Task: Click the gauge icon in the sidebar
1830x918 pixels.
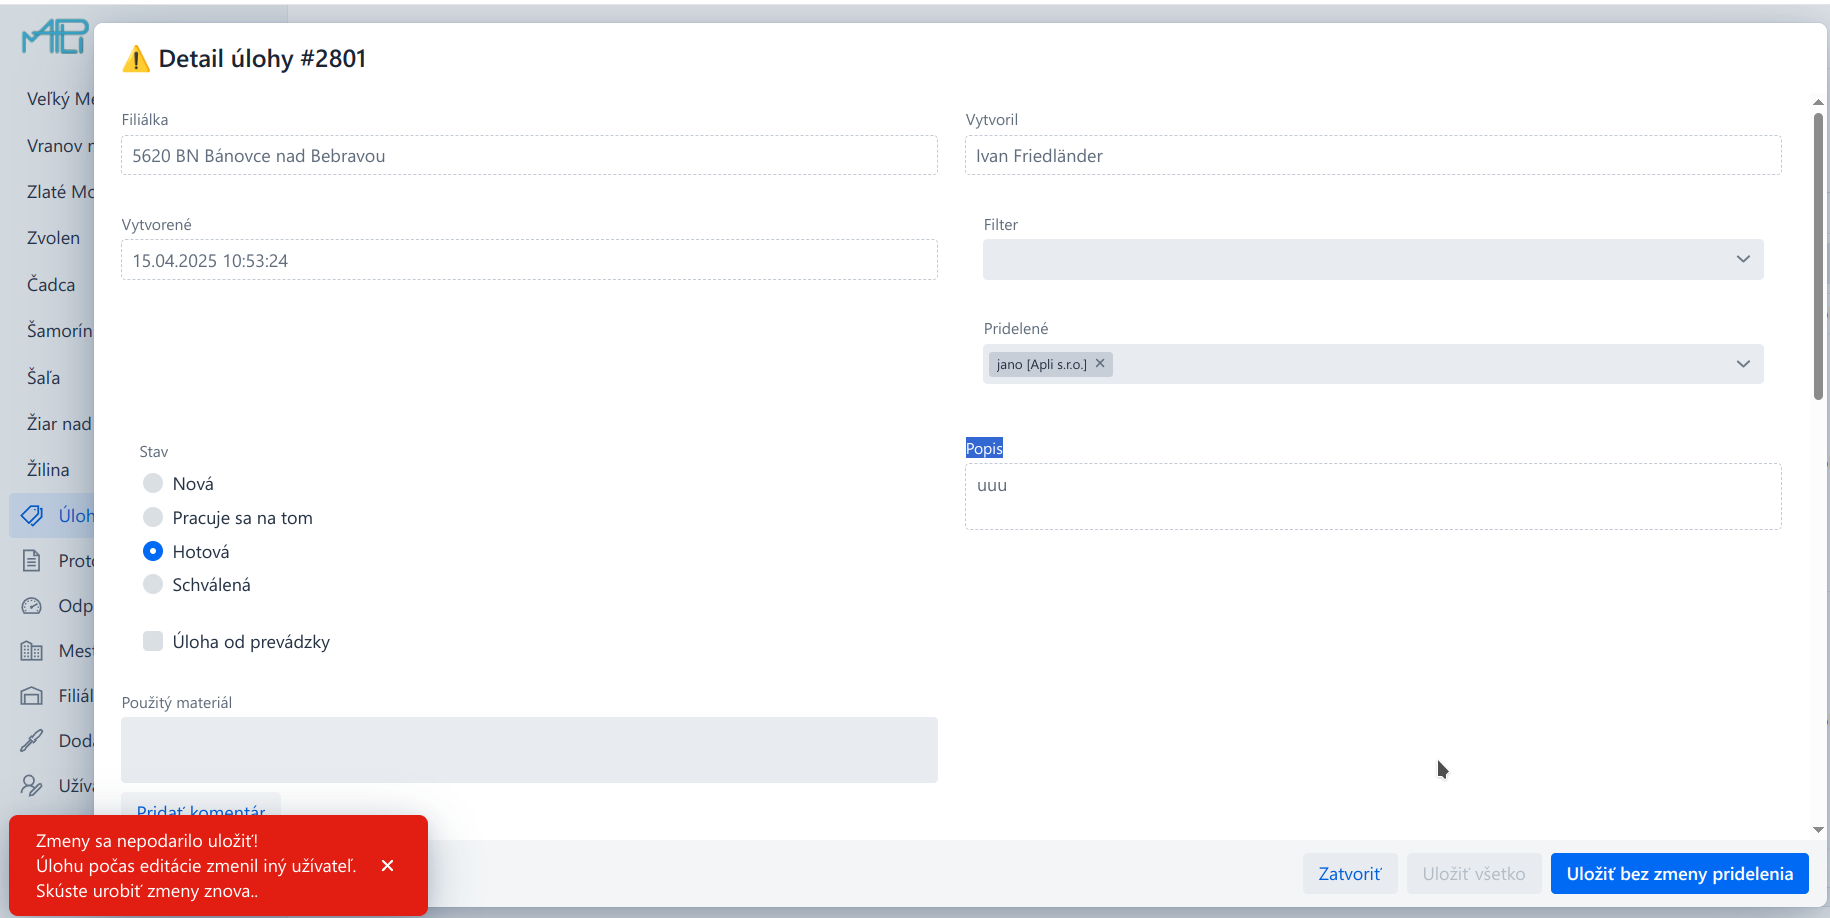Action: 32,605
